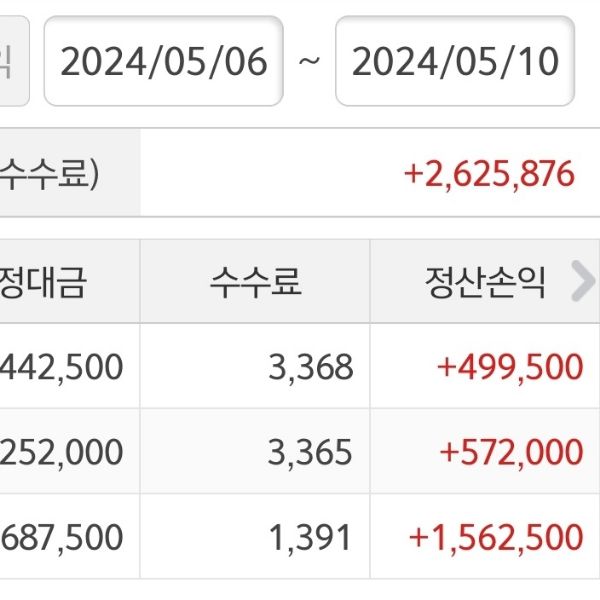Click the 1,391 fee cell
The image size is (600, 600).
tap(311, 537)
